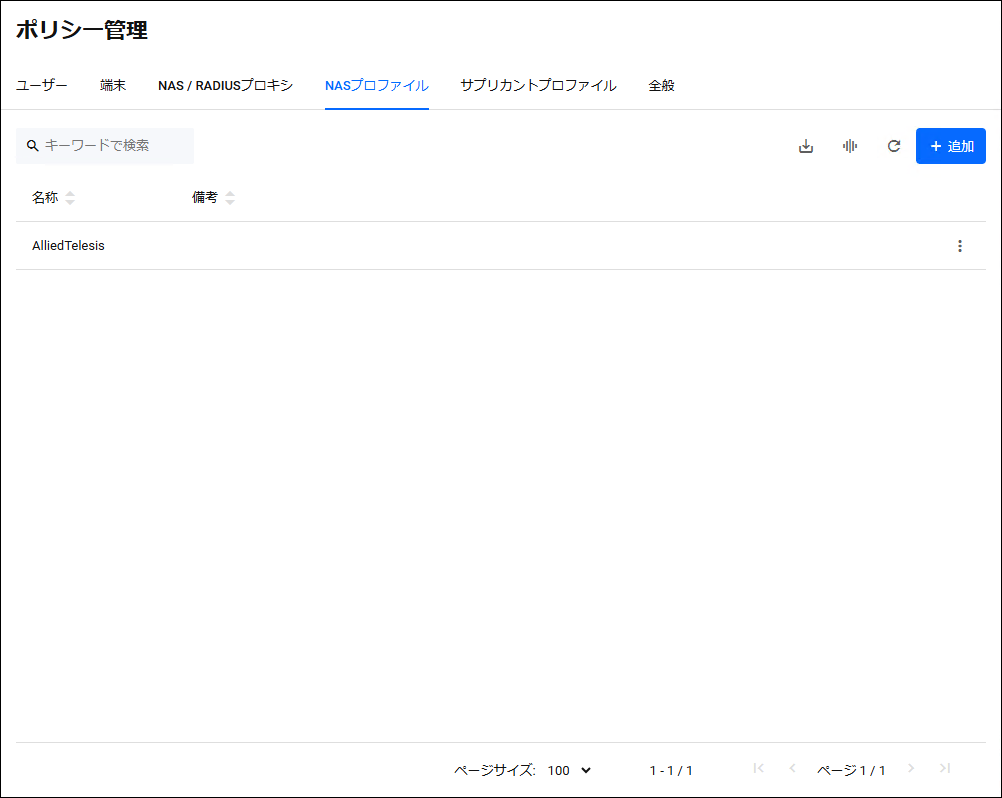Open the page size 100 dropdown
This screenshot has height=798, width=1002.
tap(569, 771)
